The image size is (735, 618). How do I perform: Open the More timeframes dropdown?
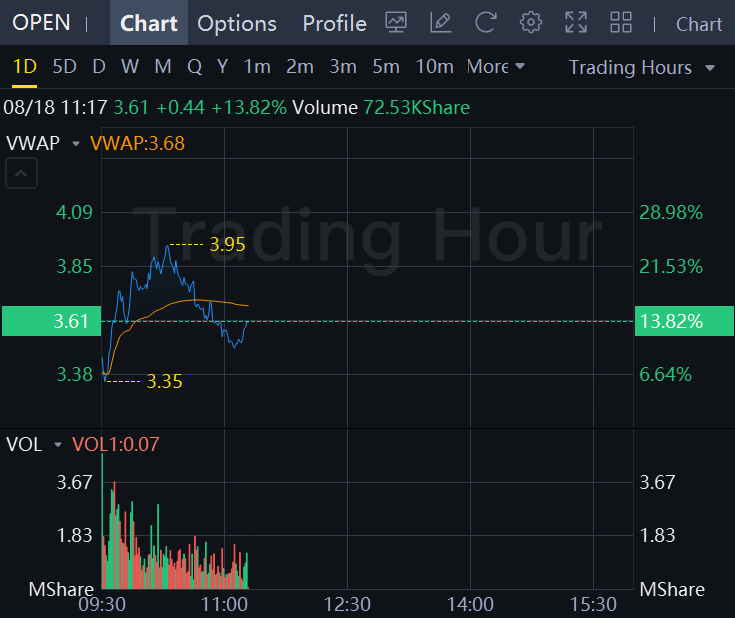[495, 67]
